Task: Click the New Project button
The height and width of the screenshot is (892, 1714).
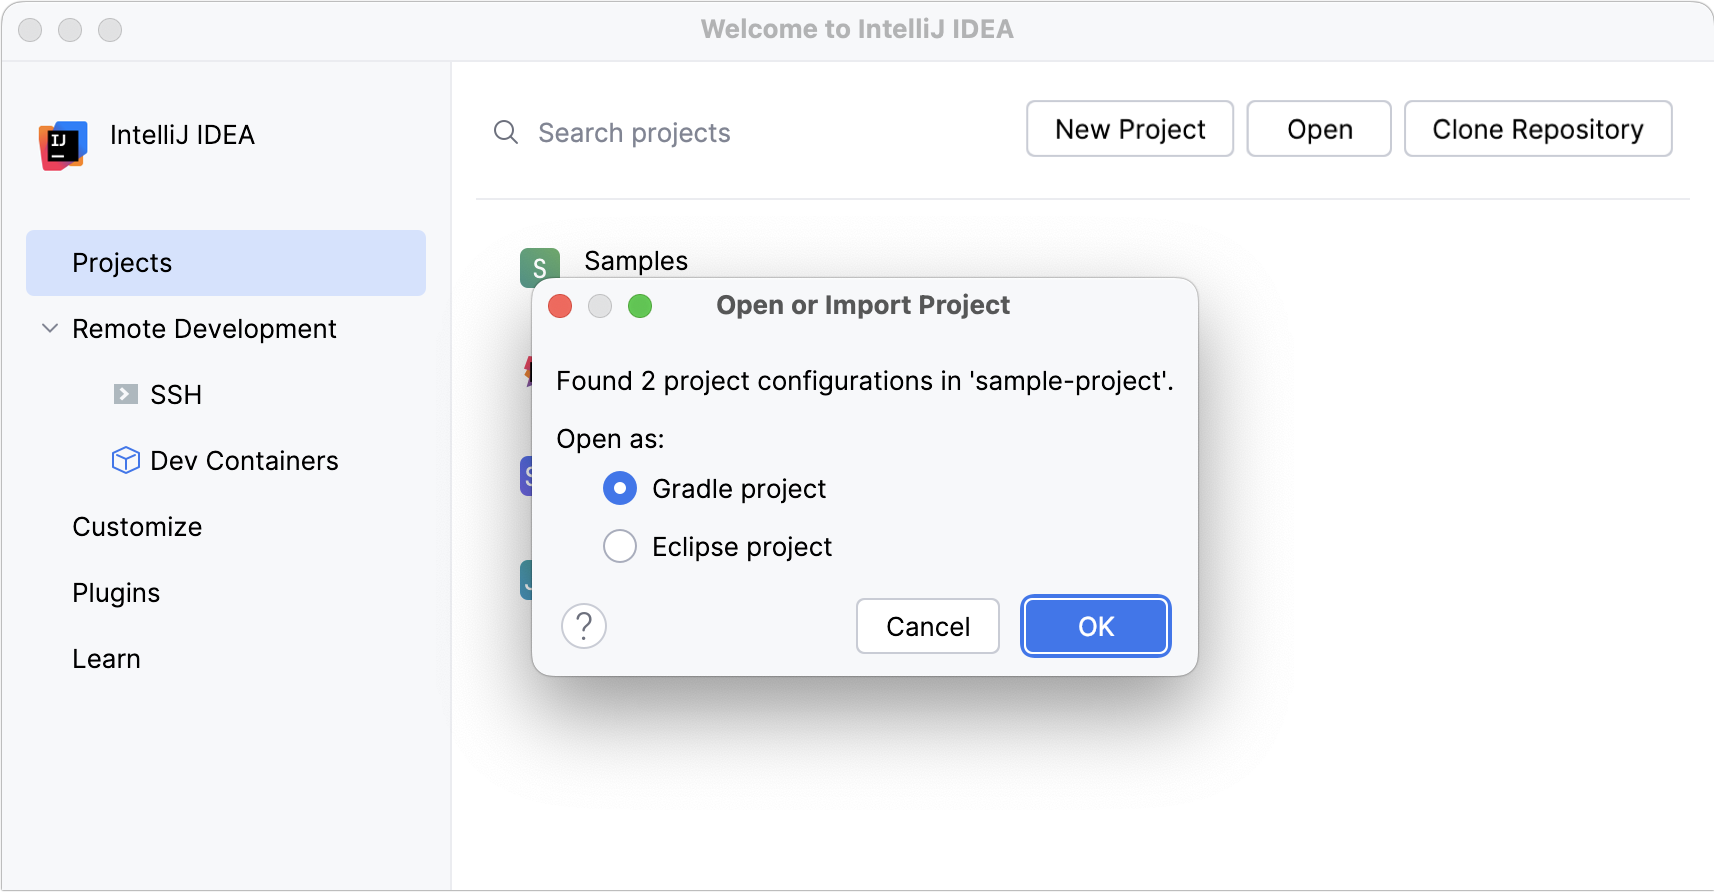Action: (x=1129, y=129)
